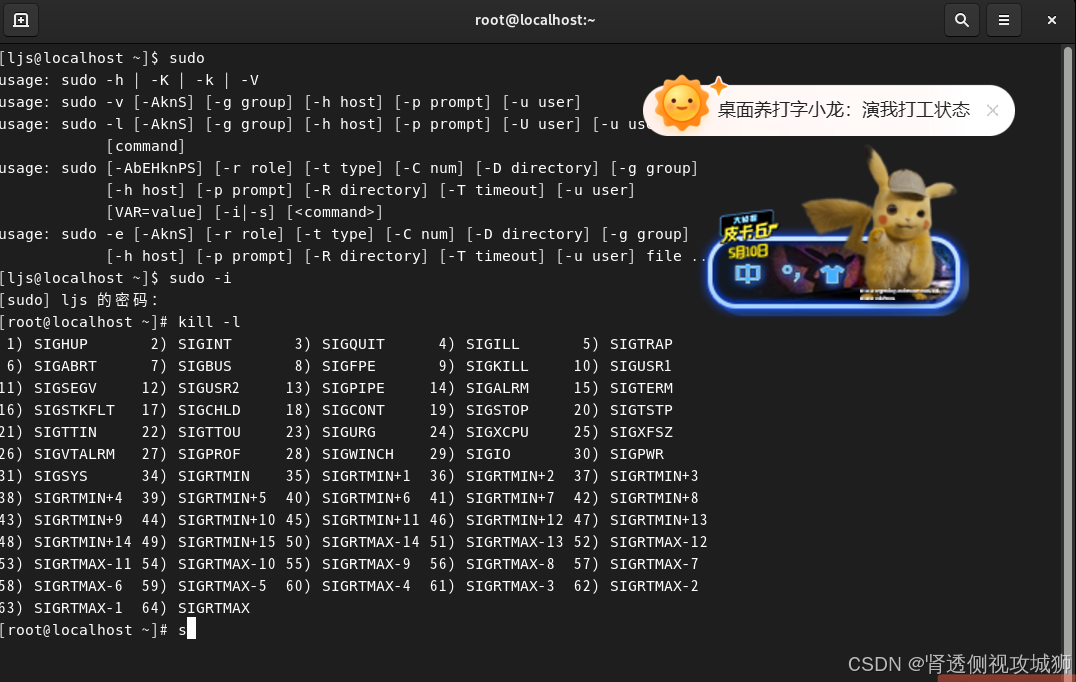Click the 皮卡丘 5月10日 promo badge
The height and width of the screenshot is (682, 1076).
coord(748,235)
